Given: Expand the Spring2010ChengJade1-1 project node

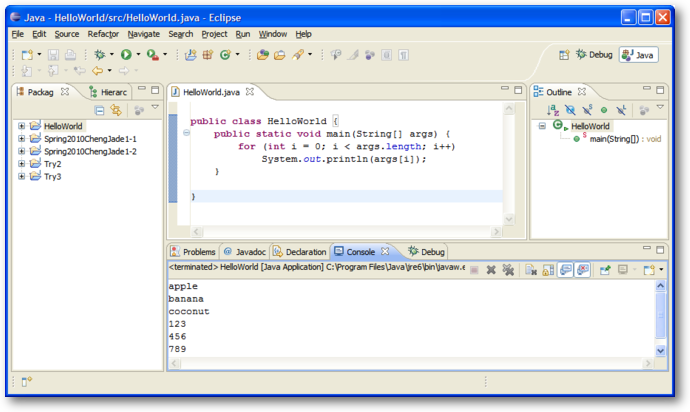Looking at the screenshot, I should 21,139.
